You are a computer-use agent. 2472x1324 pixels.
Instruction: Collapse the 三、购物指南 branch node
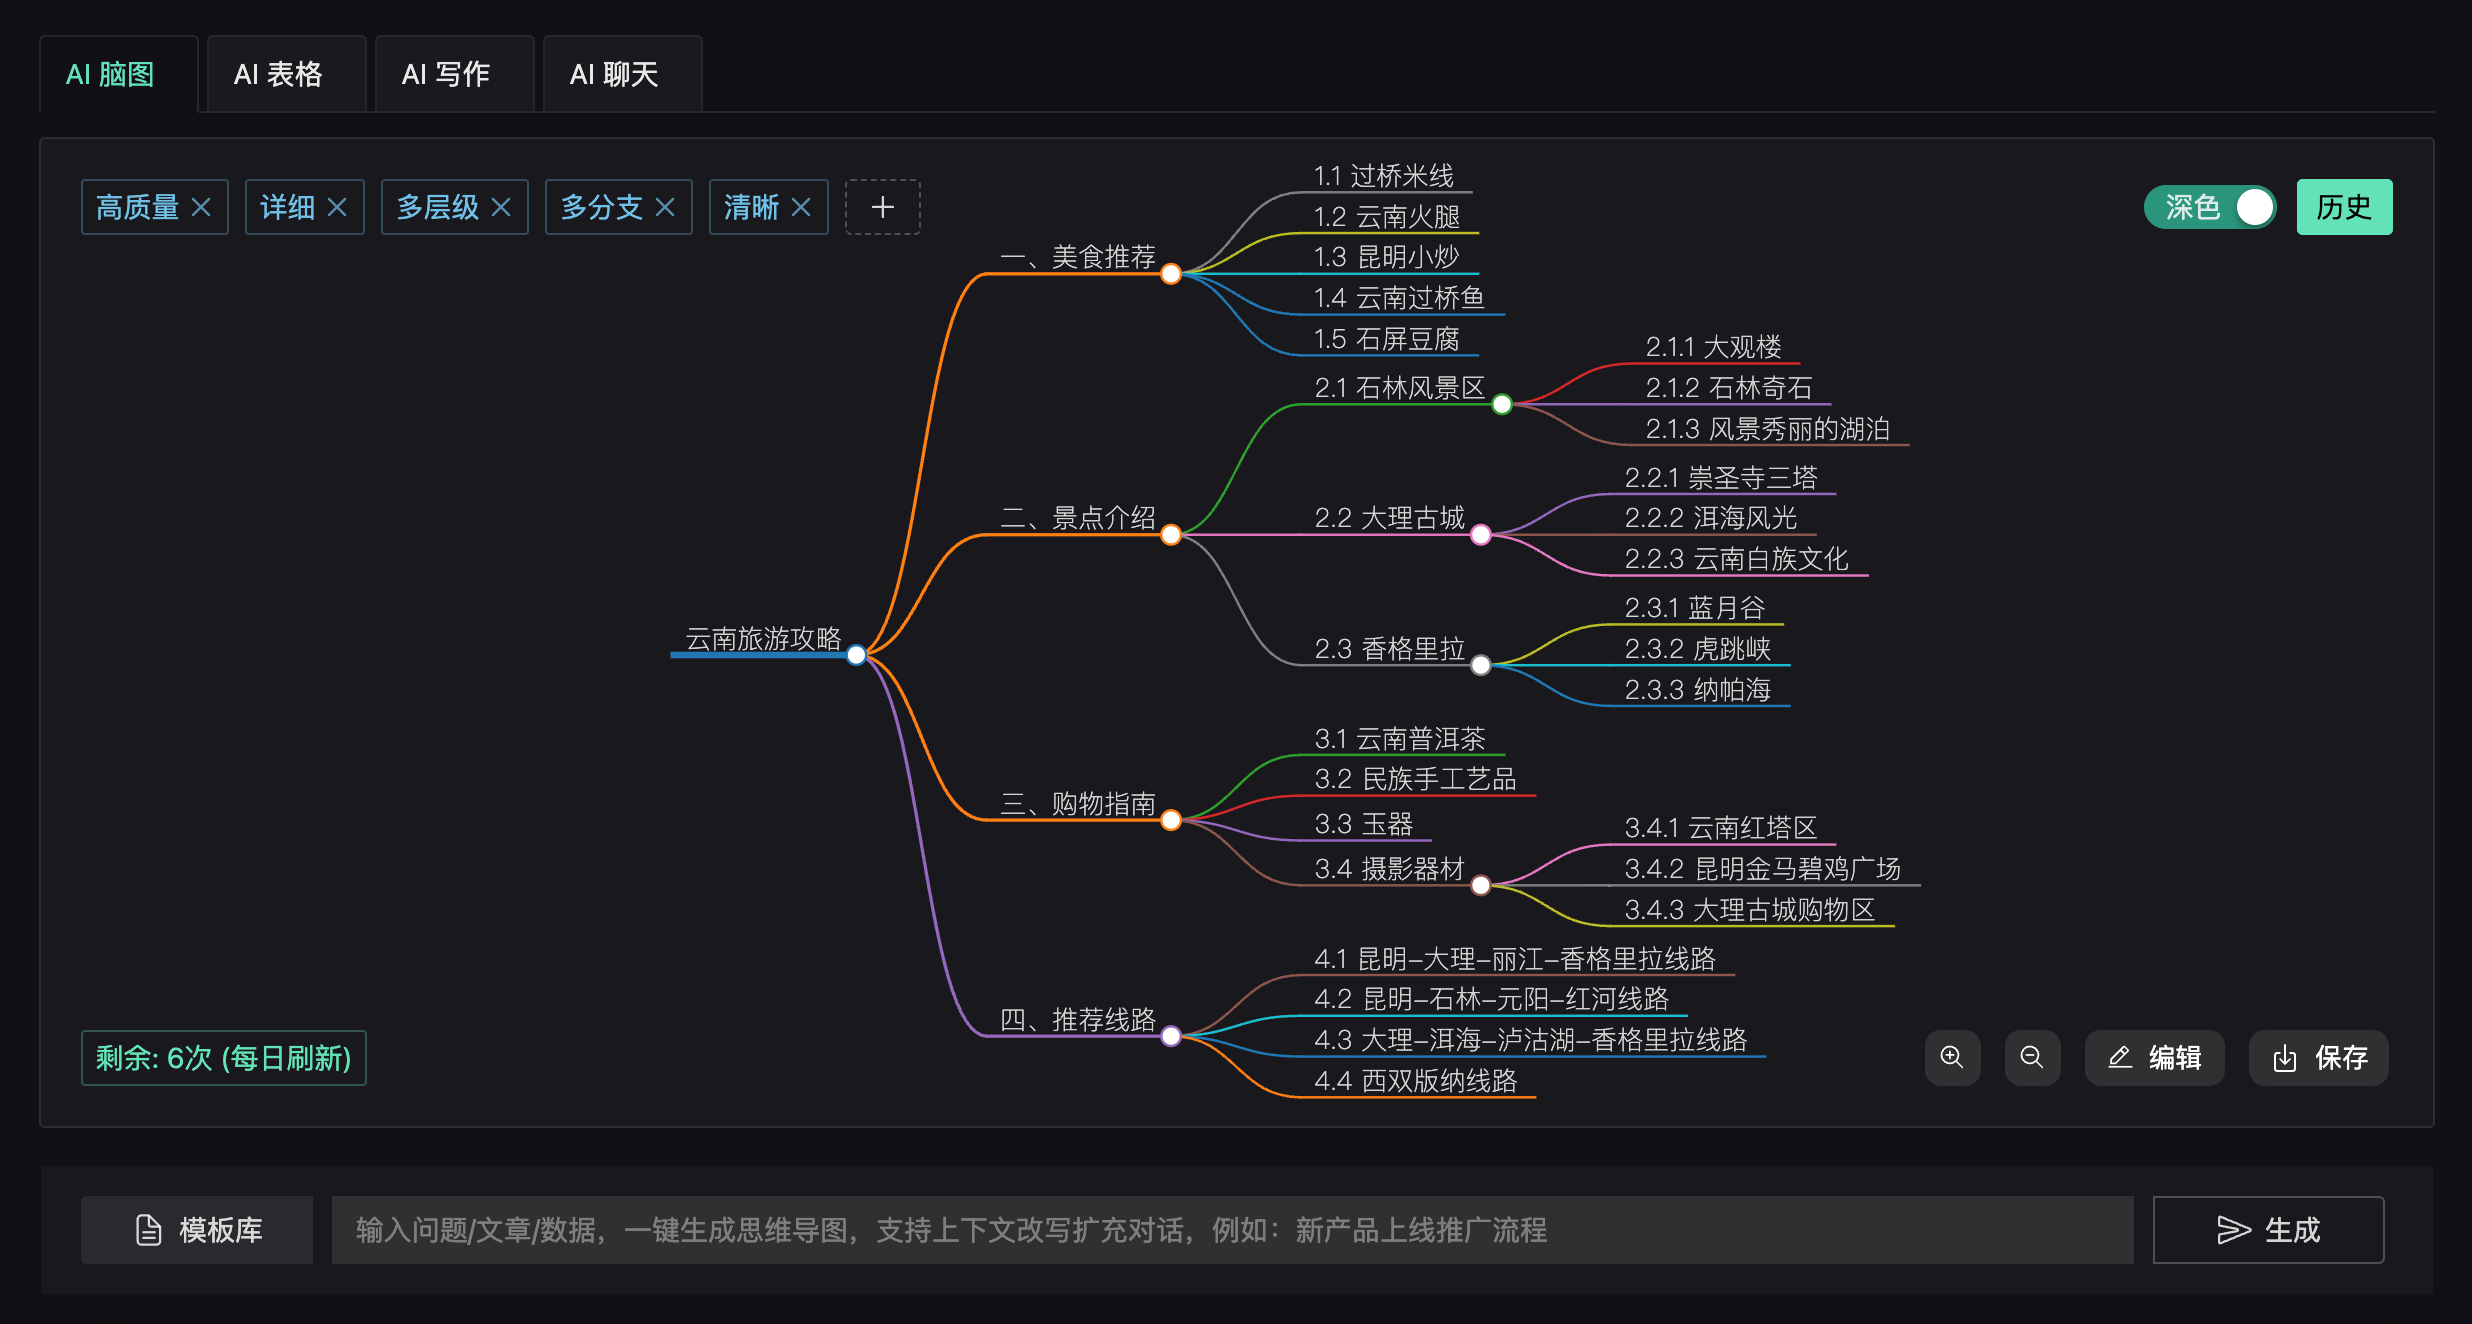[1171, 820]
